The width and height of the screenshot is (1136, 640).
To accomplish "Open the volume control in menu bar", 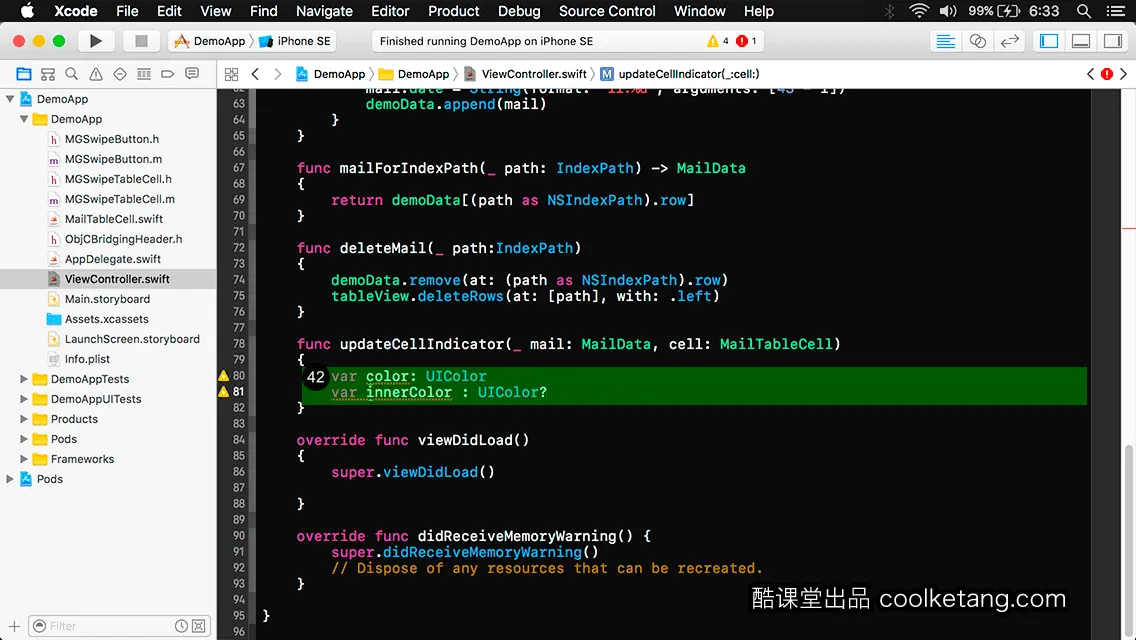I will click(948, 11).
